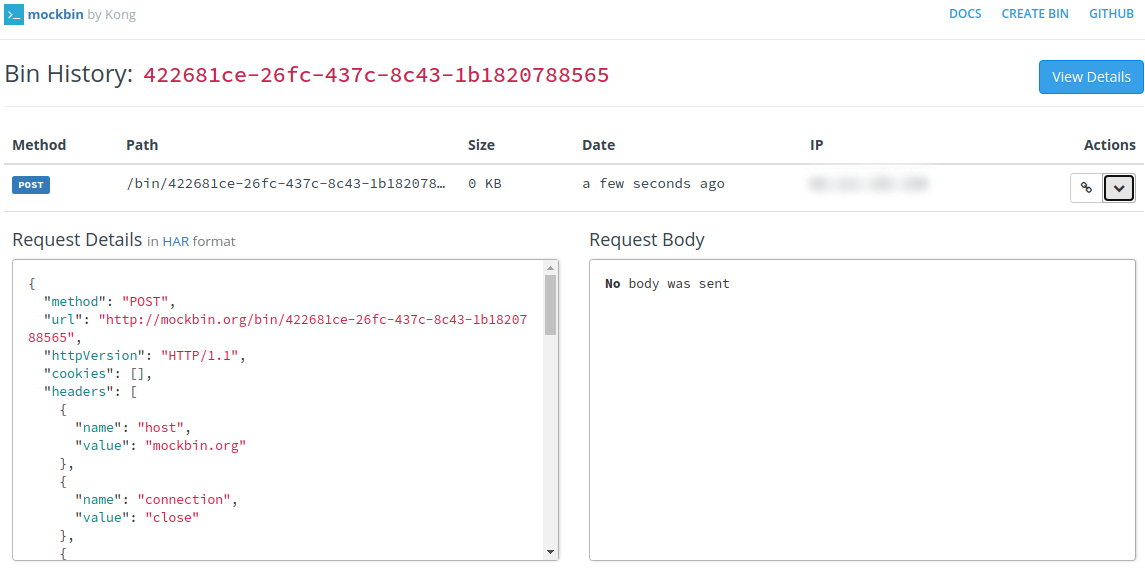Click the "value": "close" line

point(138,518)
